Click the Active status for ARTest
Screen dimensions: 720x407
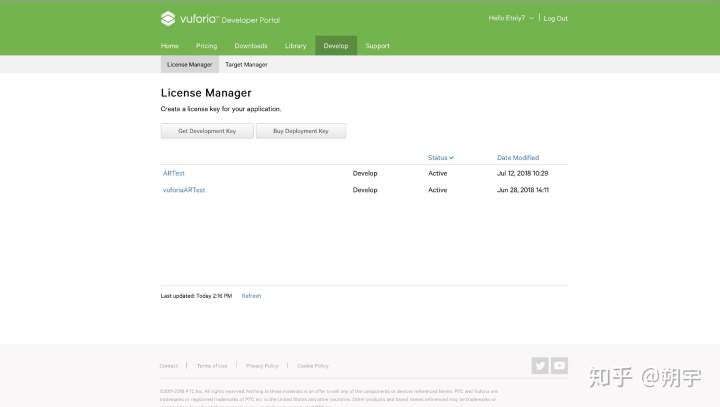tap(438, 173)
